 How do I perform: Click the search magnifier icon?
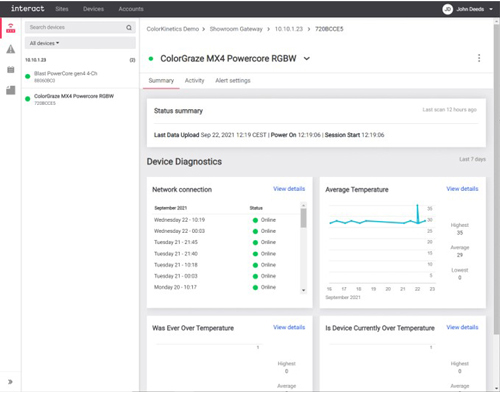[x=129, y=27]
